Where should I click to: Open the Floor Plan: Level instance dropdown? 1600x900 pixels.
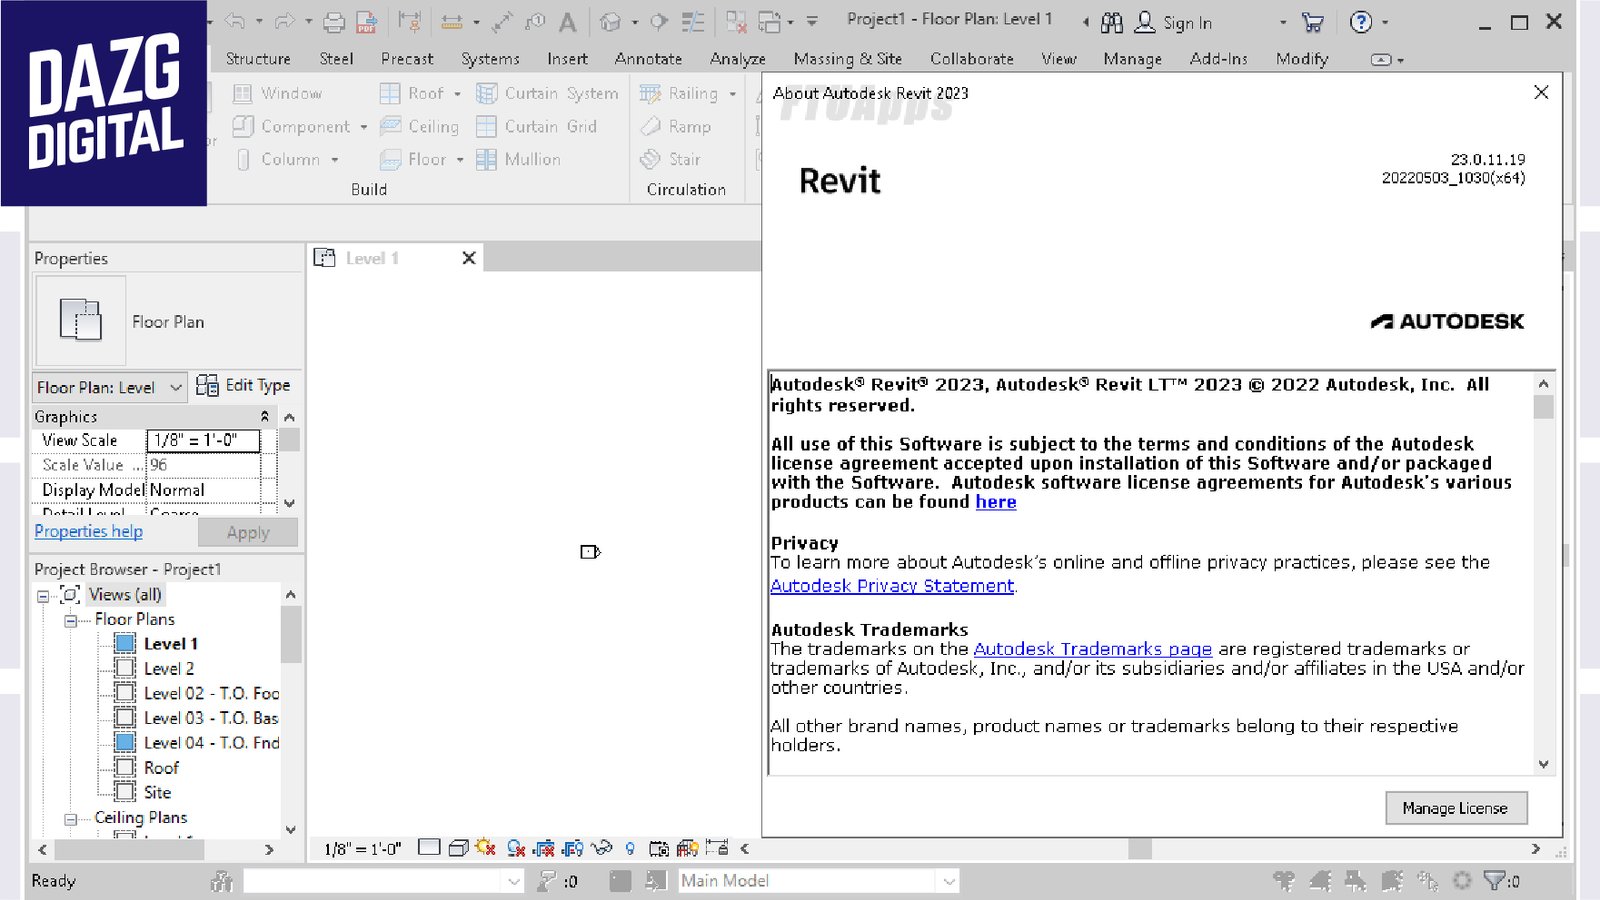pos(110,387)
